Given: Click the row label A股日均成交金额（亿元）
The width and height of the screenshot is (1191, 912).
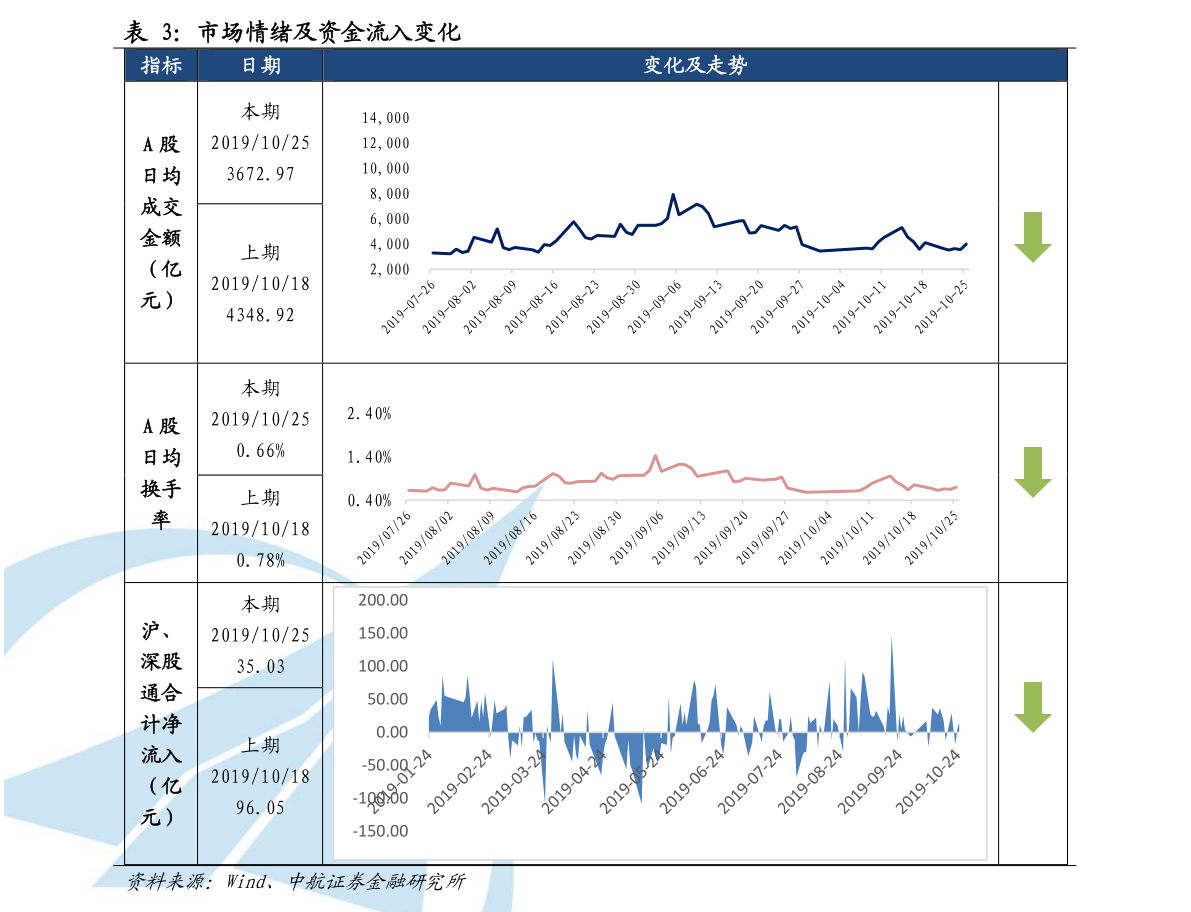Looking at the screenshot, I should [161, 222].
